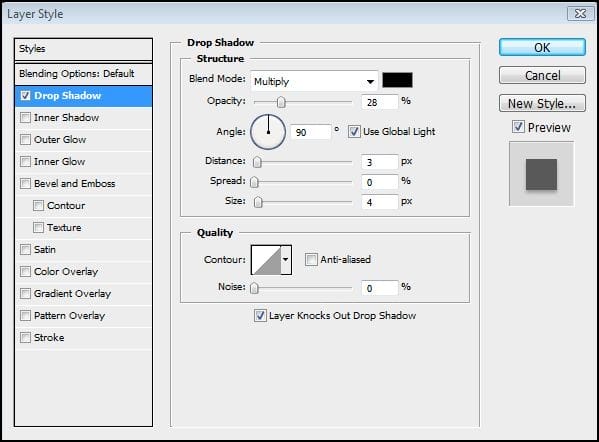Image resolution: width=599 pixels, height=442 pixels.
Task: Uncheck Use Global Light
Action: (354, 132)
